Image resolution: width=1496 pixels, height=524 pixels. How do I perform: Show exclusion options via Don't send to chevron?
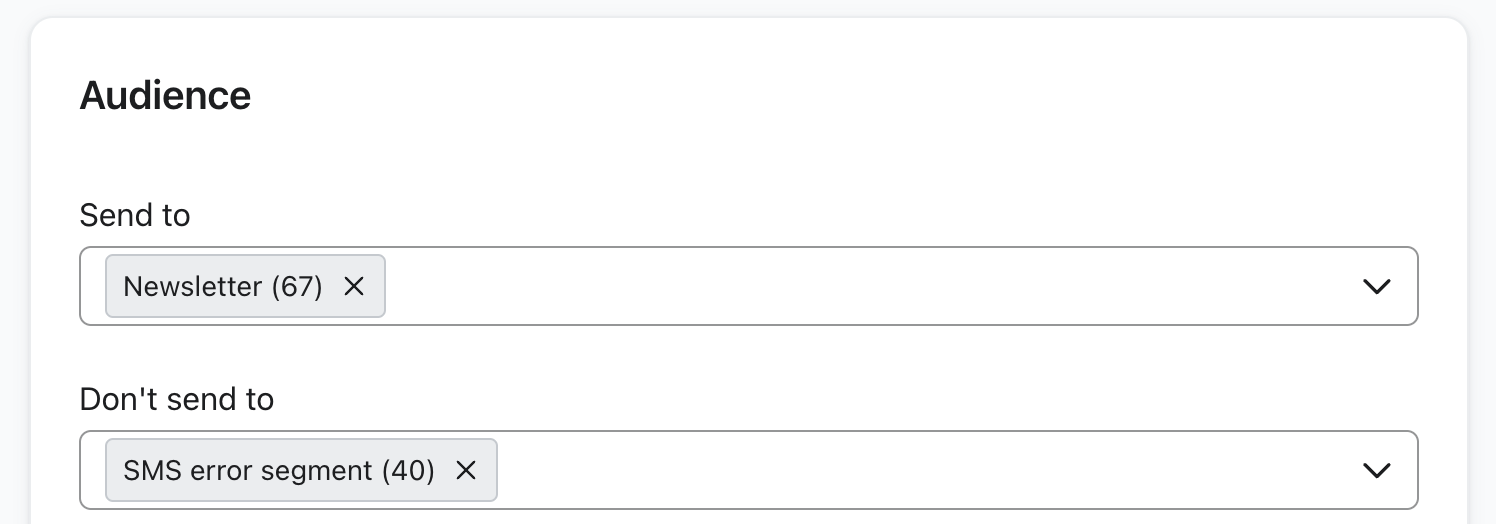click(x=1377, y=471)
